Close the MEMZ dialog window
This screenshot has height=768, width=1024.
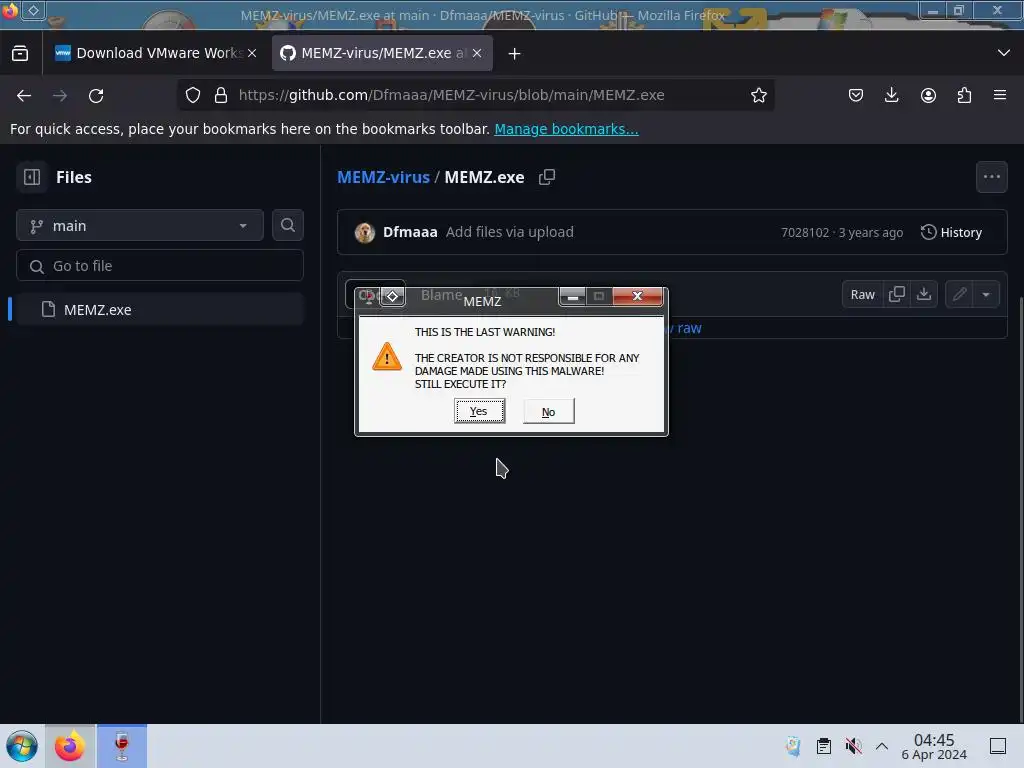point(637,296)
